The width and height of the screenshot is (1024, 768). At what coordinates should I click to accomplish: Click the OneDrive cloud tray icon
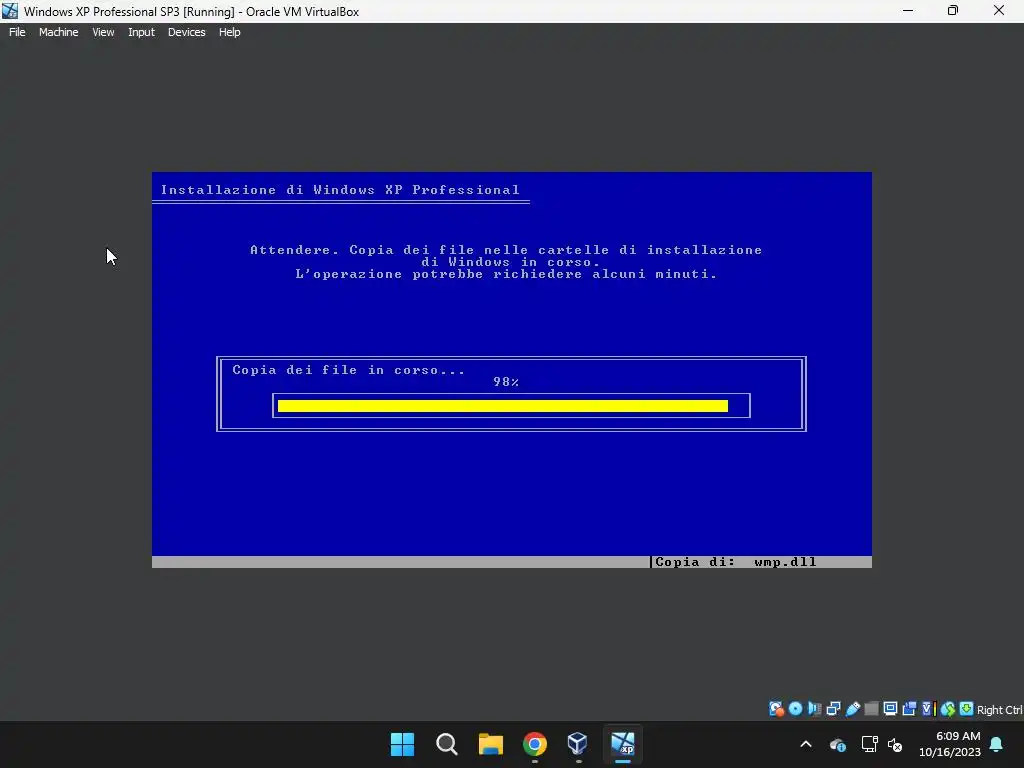coord(838,744)
